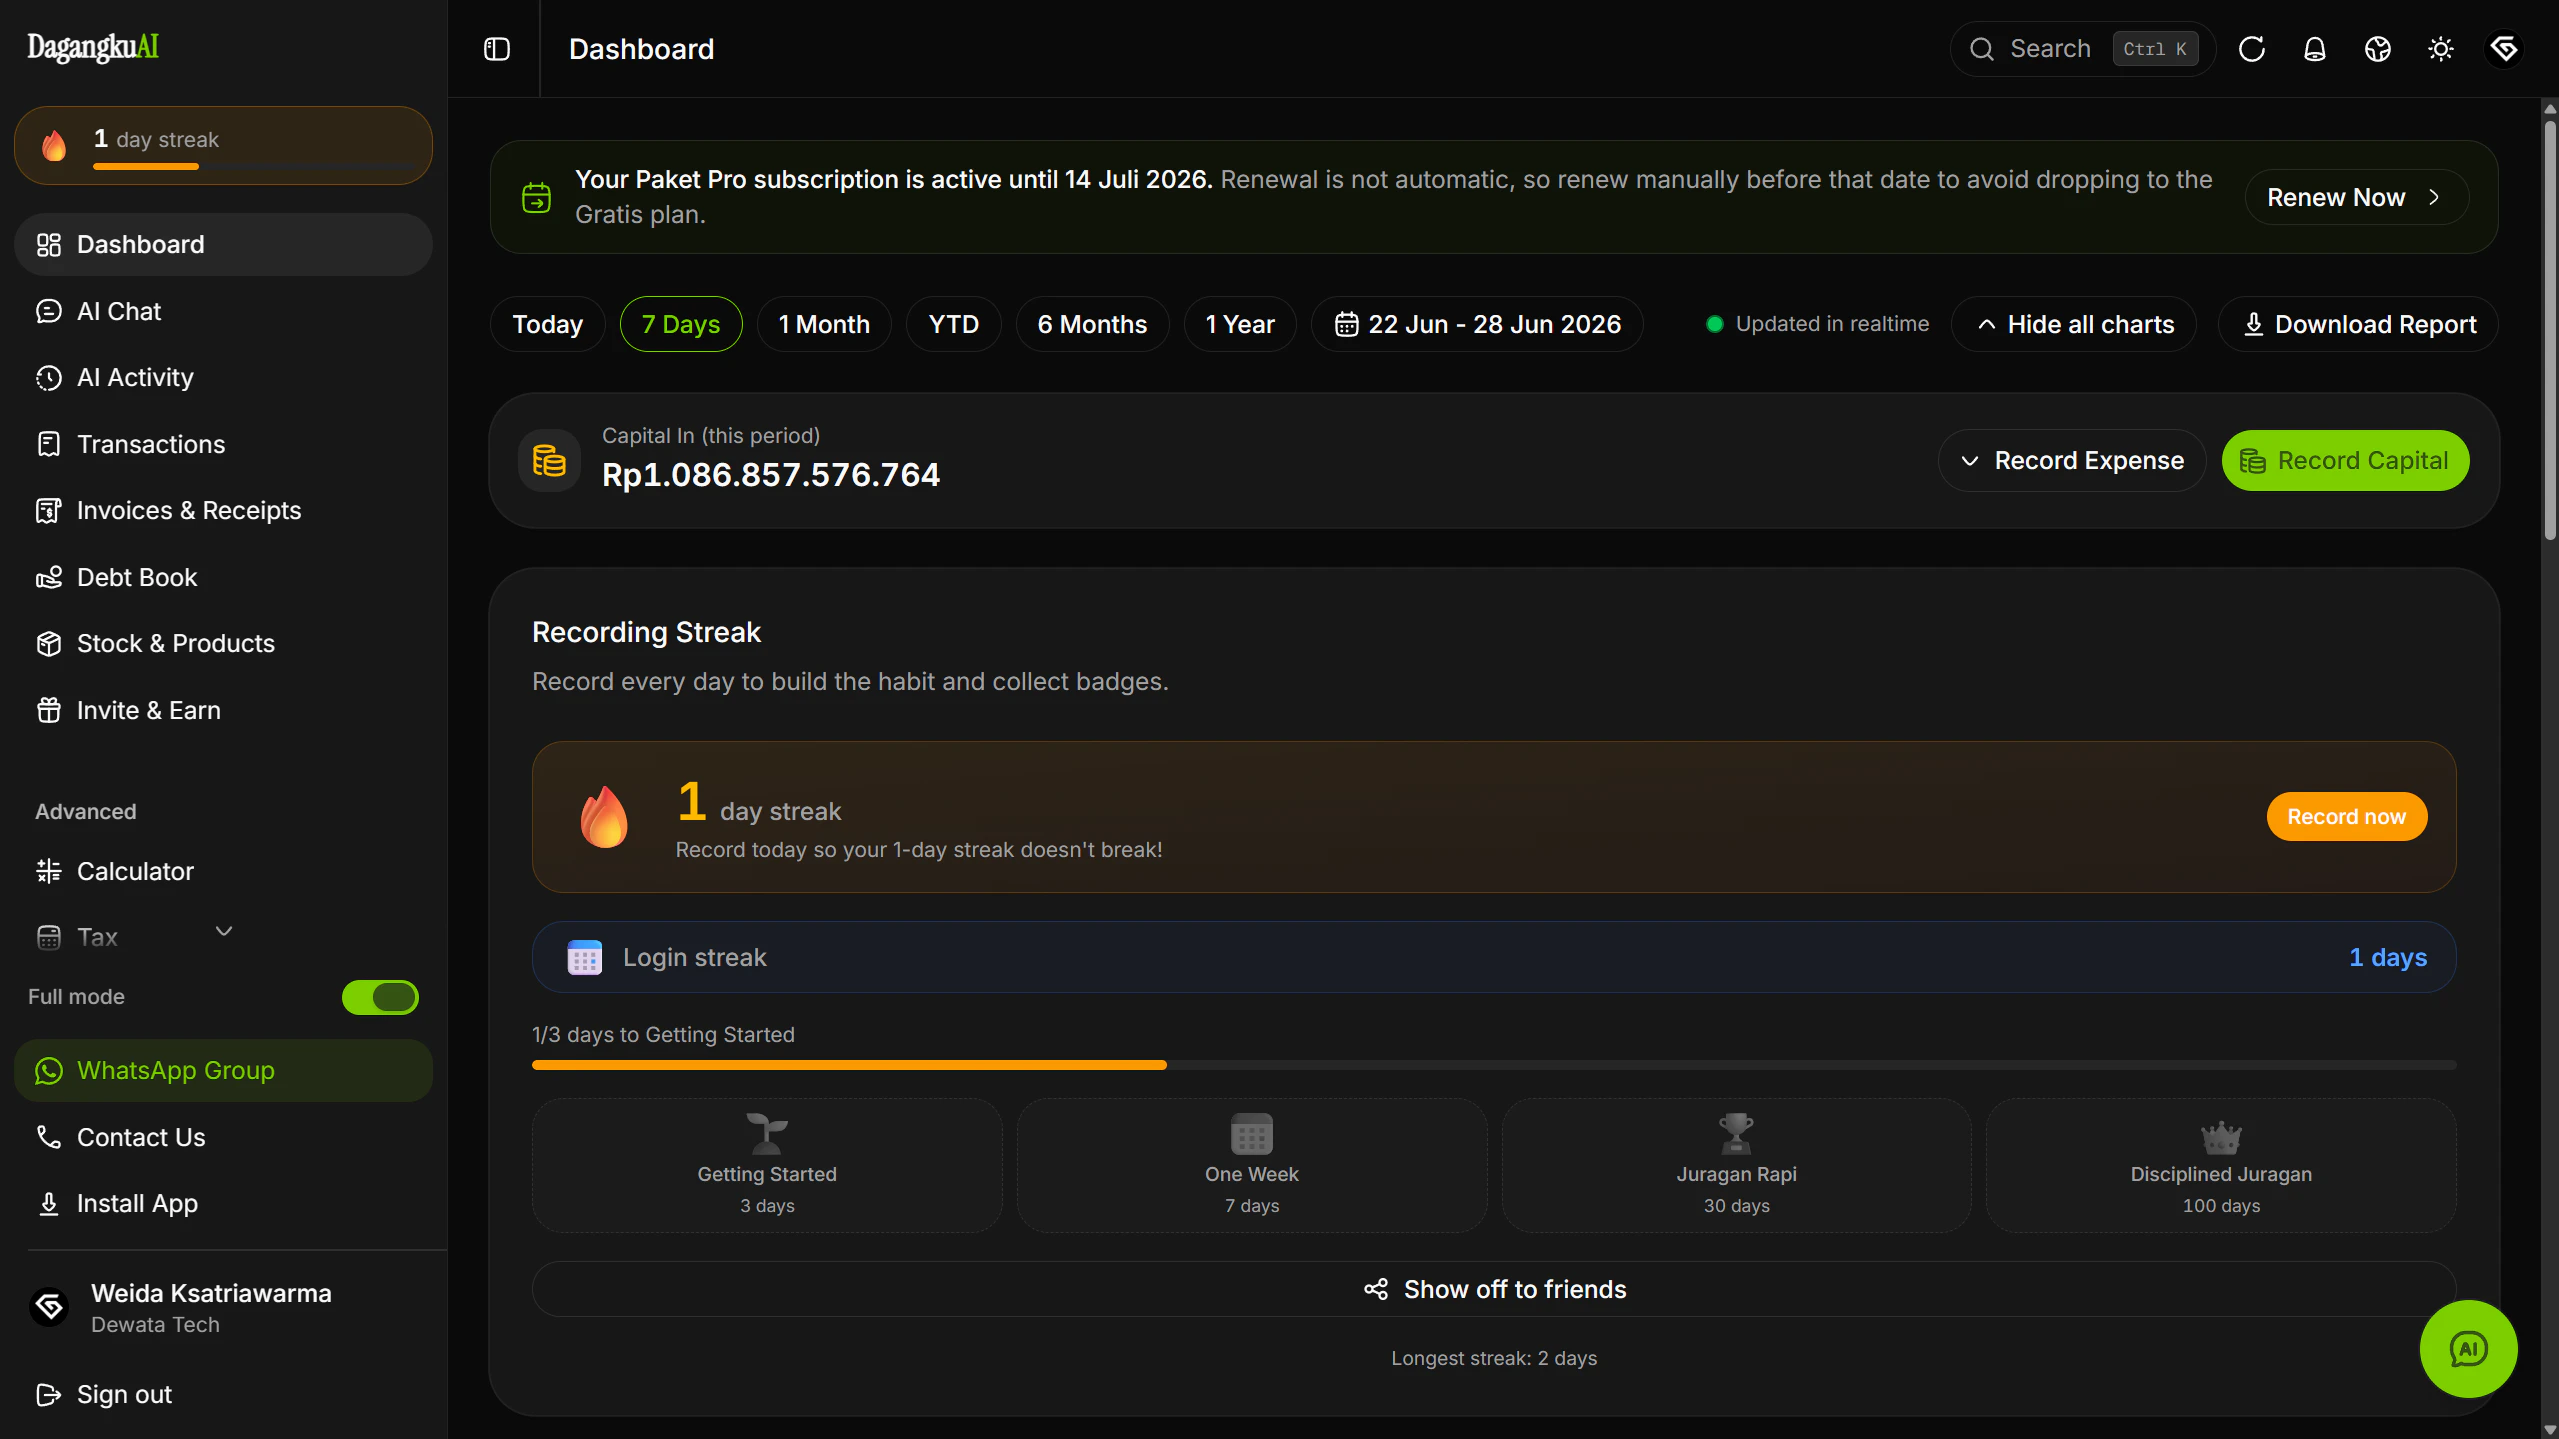This screenshot has height=1439, width=2559.
Task: Click the refresh icon in header
Action: [2252, 49]
